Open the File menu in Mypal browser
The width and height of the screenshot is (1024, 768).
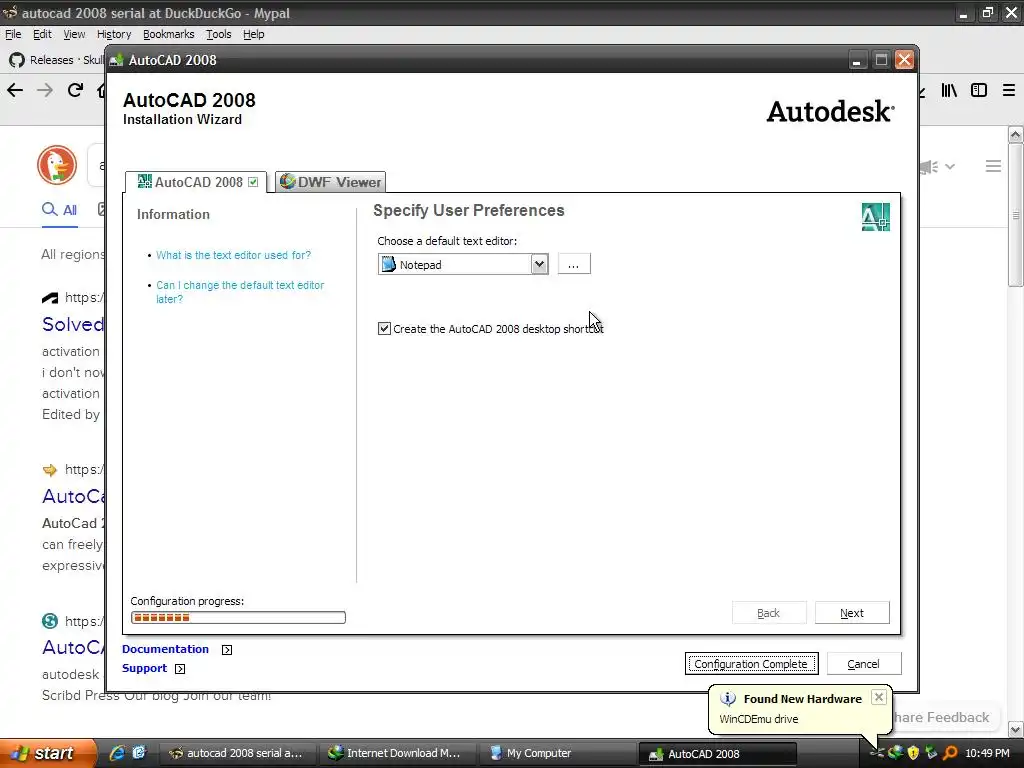(13, 34)
